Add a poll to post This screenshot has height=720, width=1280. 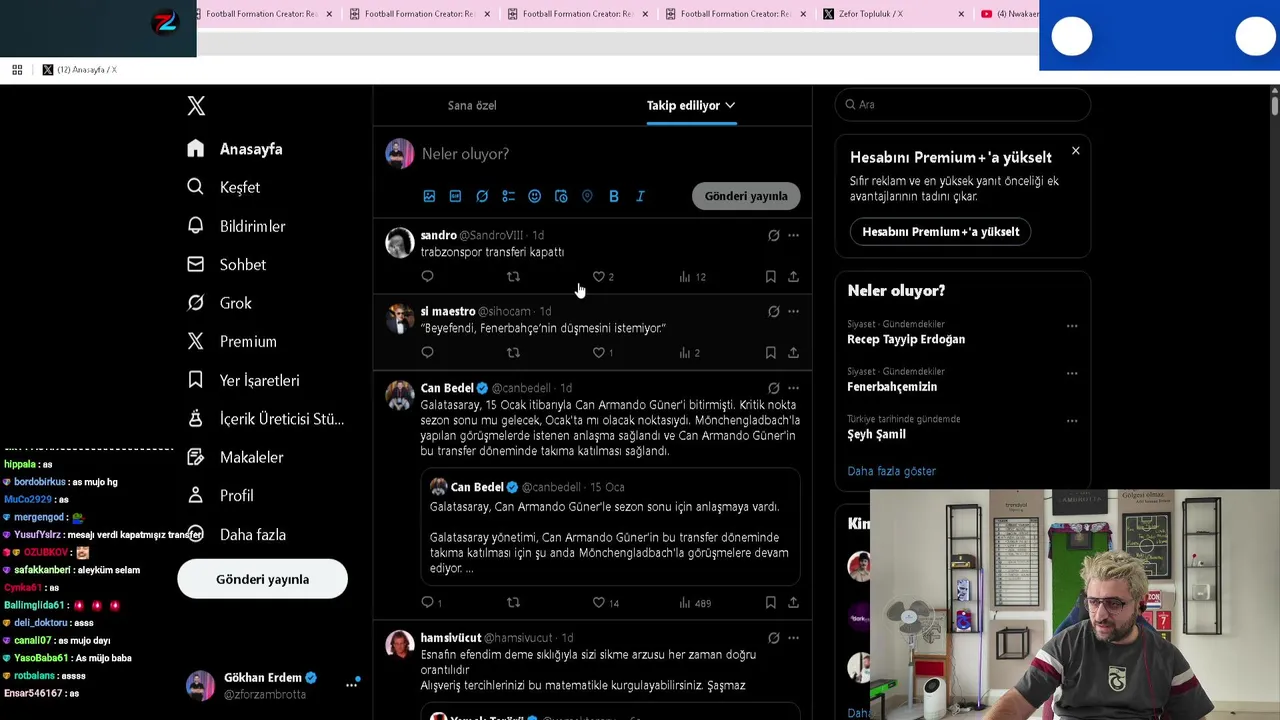(508, 196)
